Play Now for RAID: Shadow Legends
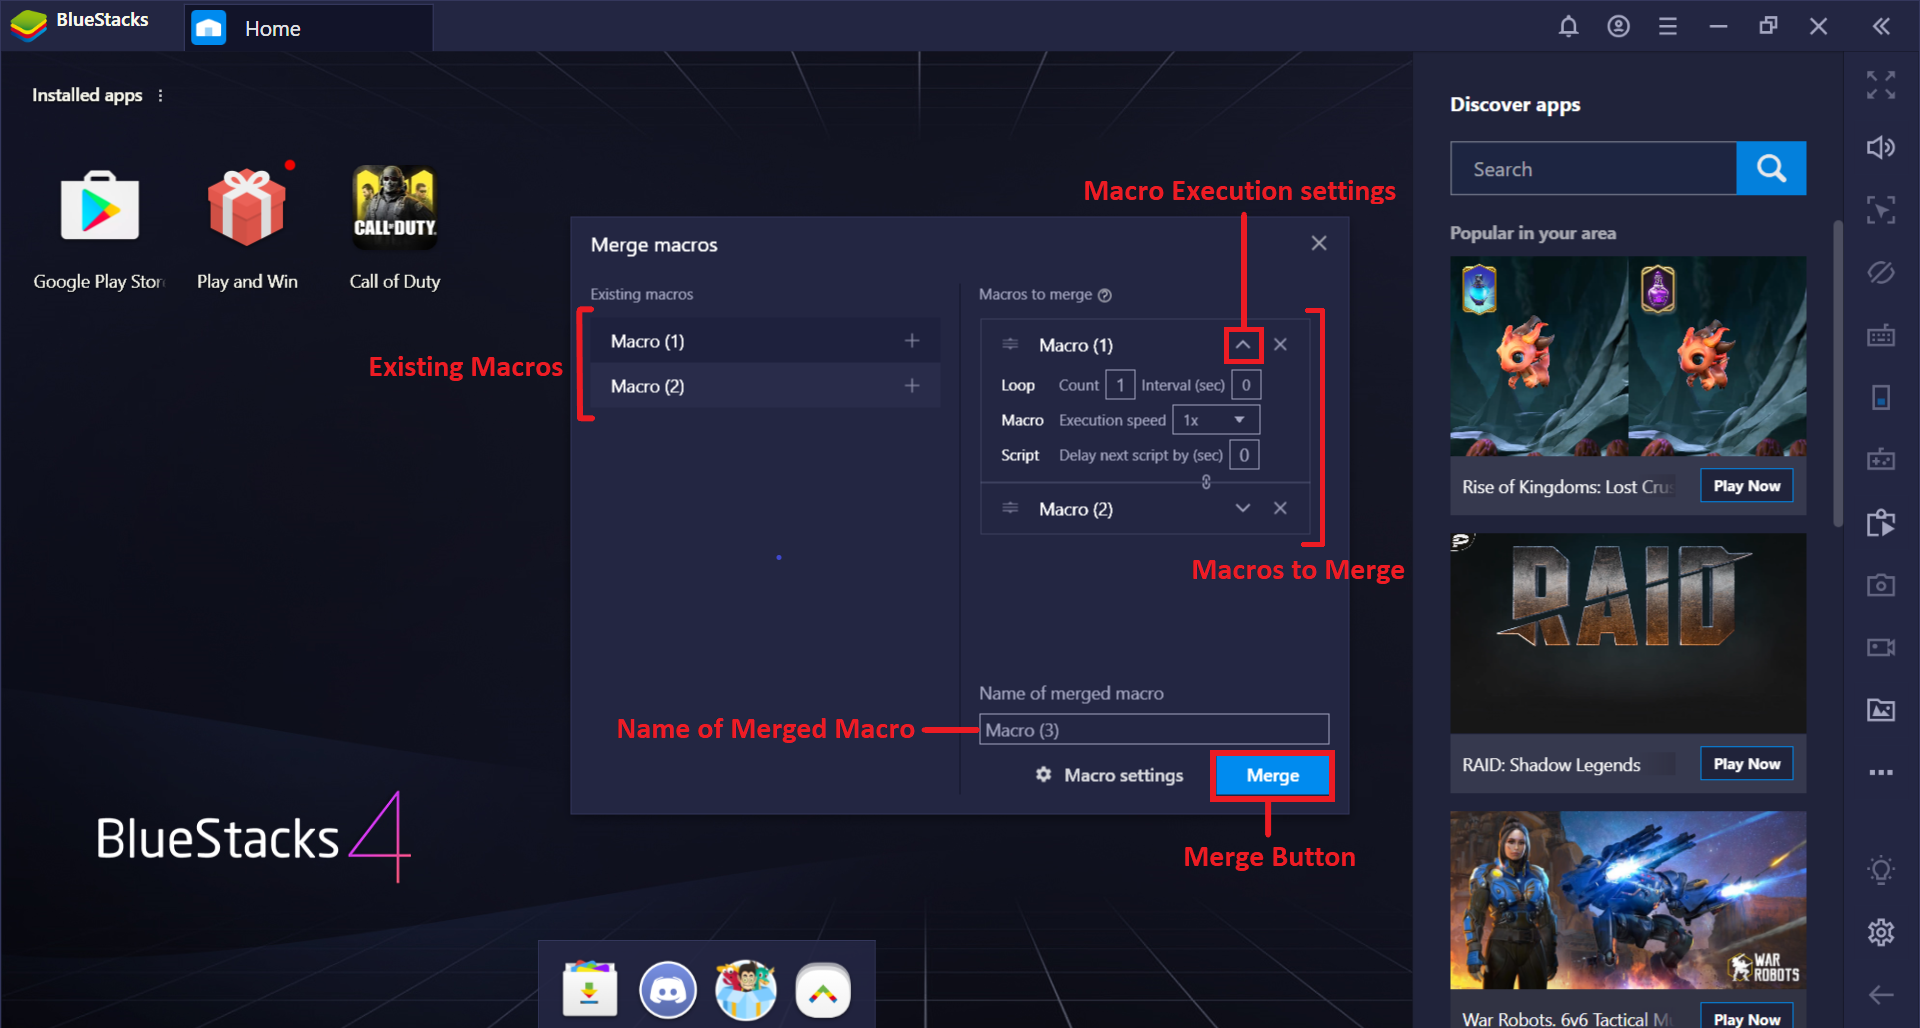Image resolution: width=1920 pixels, height=1028 pixels. tap(1747, 763)
